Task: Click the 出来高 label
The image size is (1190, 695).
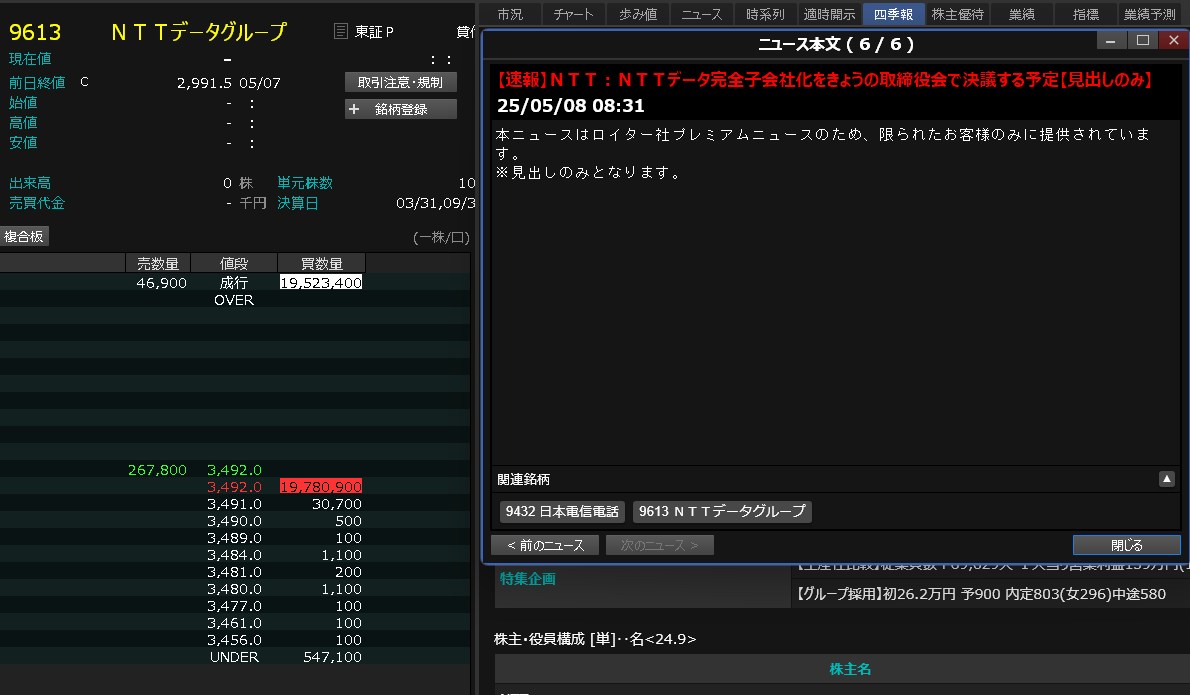Action: (30, 183)
